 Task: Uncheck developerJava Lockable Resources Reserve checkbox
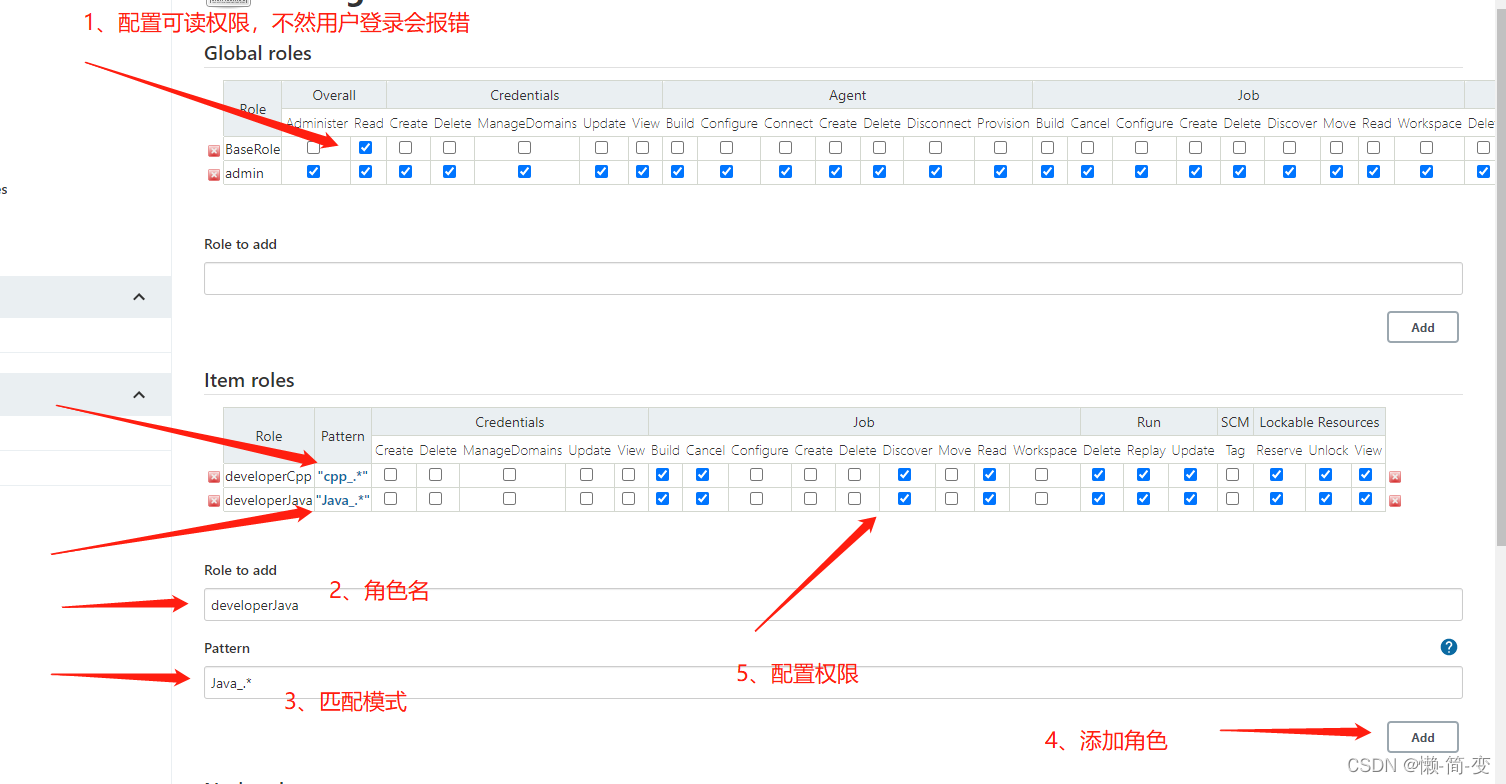click(1277, 498)
